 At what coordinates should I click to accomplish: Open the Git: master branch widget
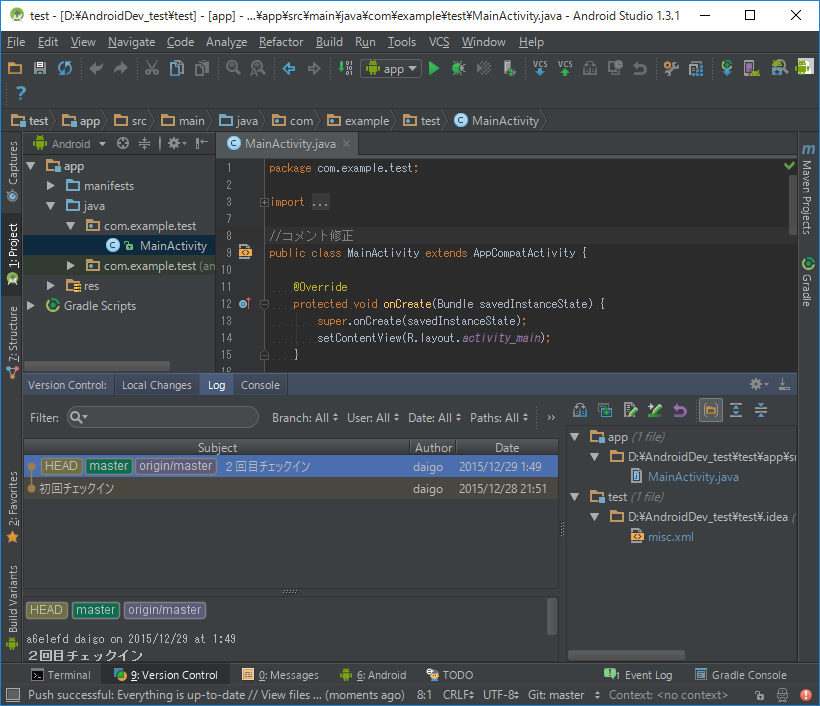(x=564, y=695)
